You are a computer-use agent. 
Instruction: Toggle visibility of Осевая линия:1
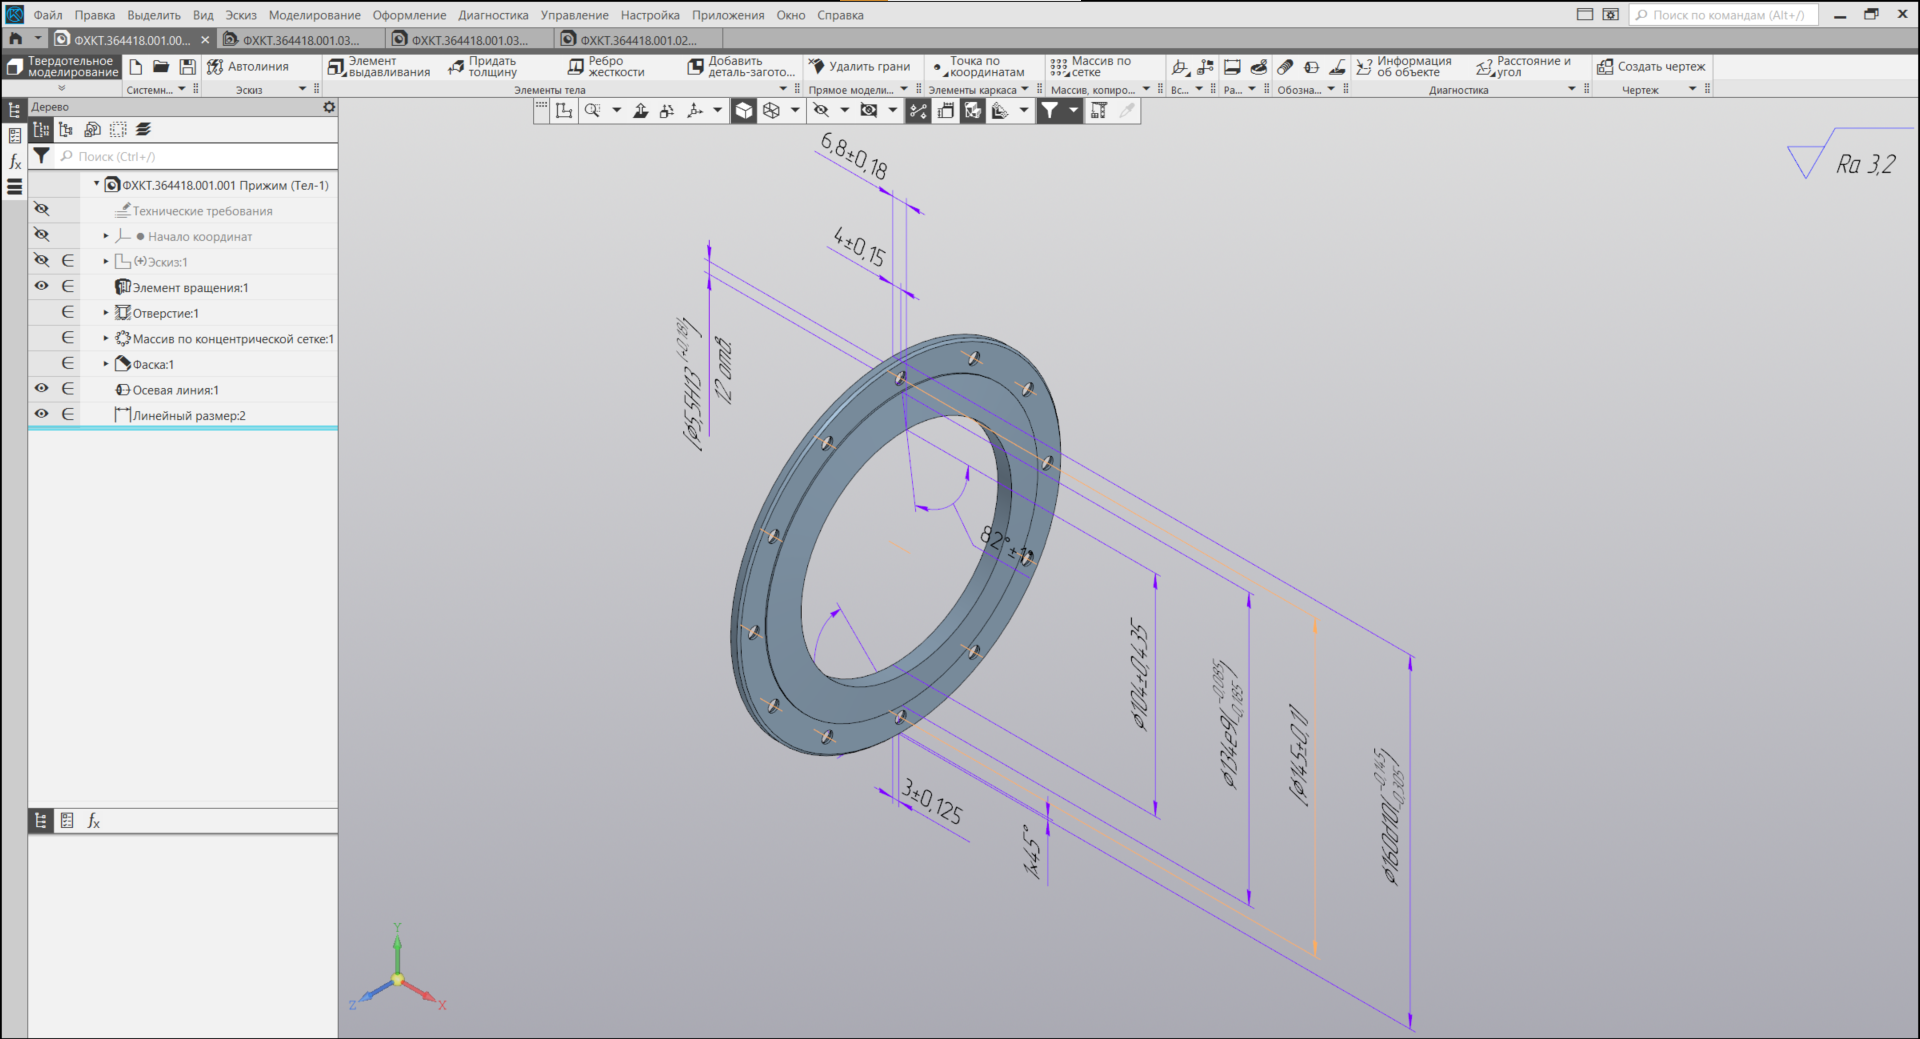(42, 388)
